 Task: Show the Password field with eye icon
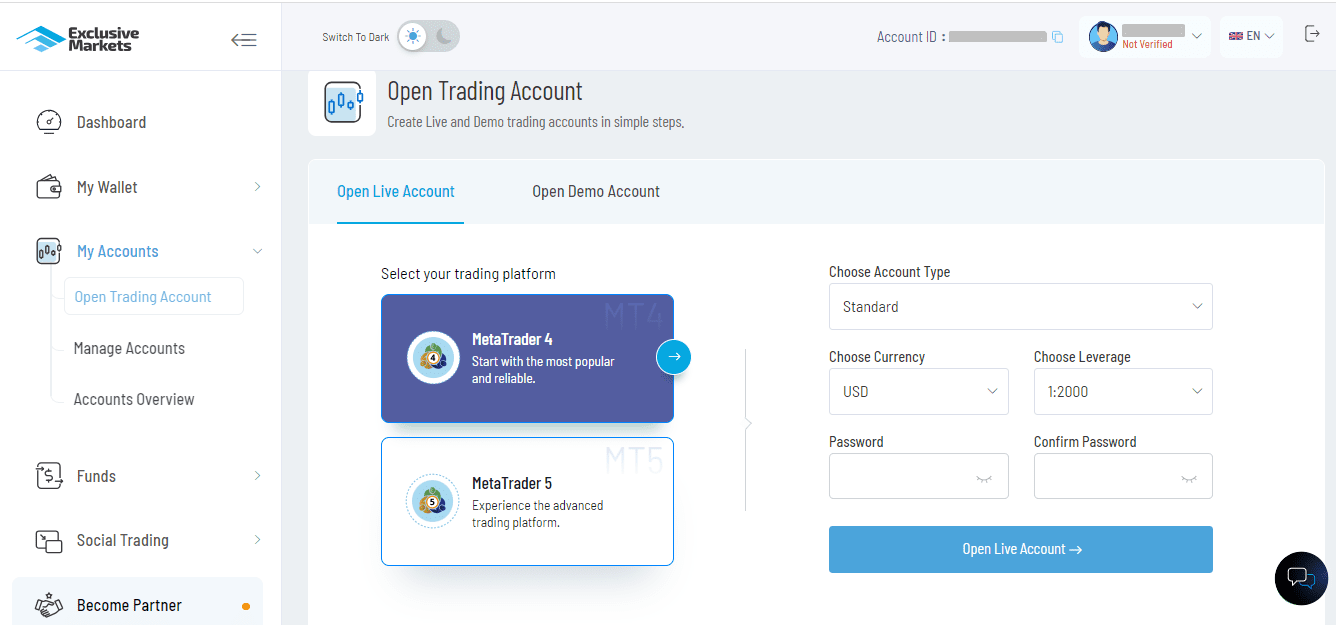[984, 478]
